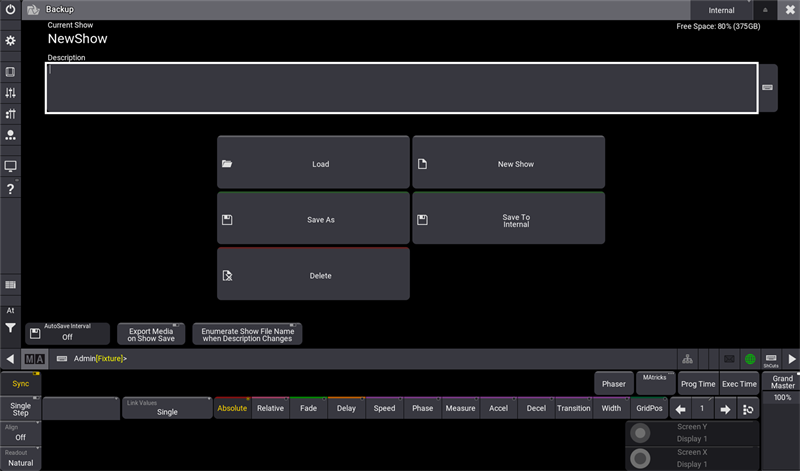Select the Decel layer tab
This screenshot has height=471, width=800.
[x=536, y=408]
